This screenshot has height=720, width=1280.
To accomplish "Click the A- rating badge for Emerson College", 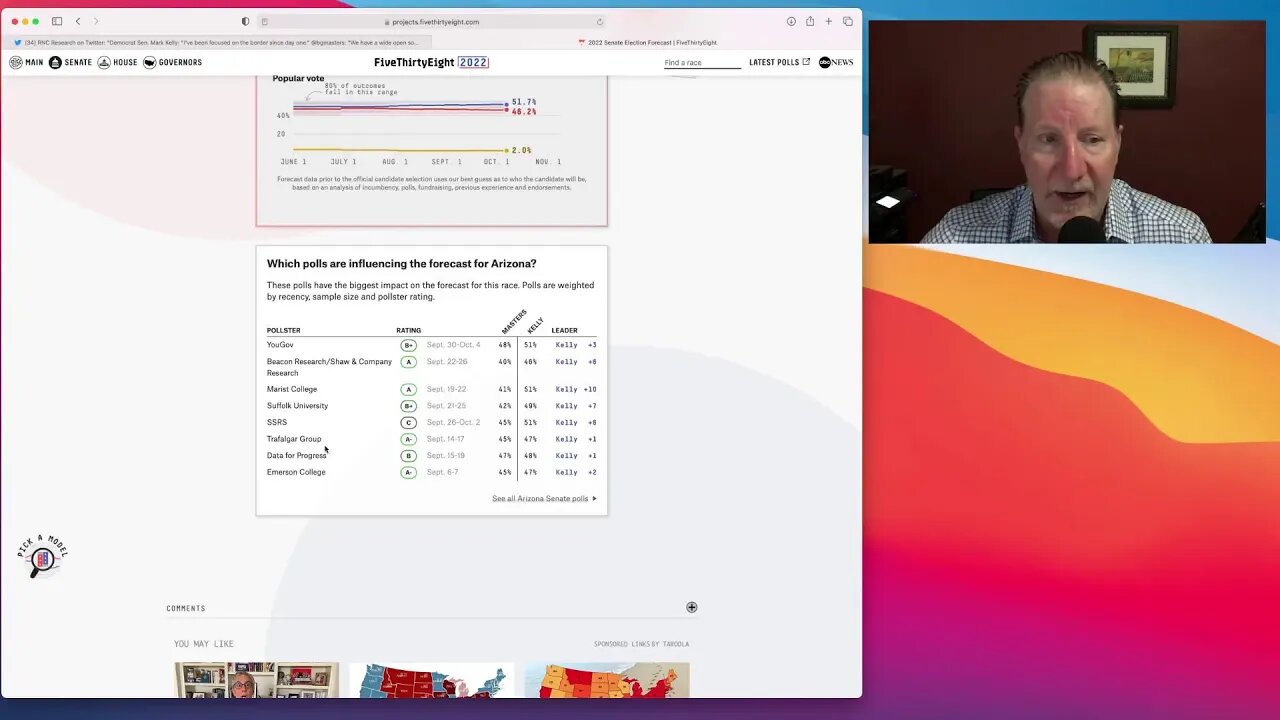I will click(x=408, y=472).
